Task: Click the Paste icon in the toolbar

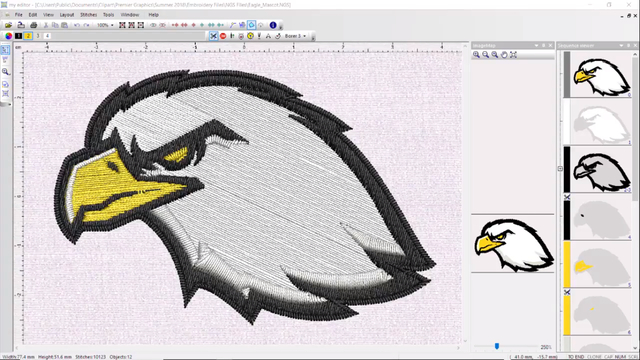Action: pyautogui.click(x=64, y=25)
